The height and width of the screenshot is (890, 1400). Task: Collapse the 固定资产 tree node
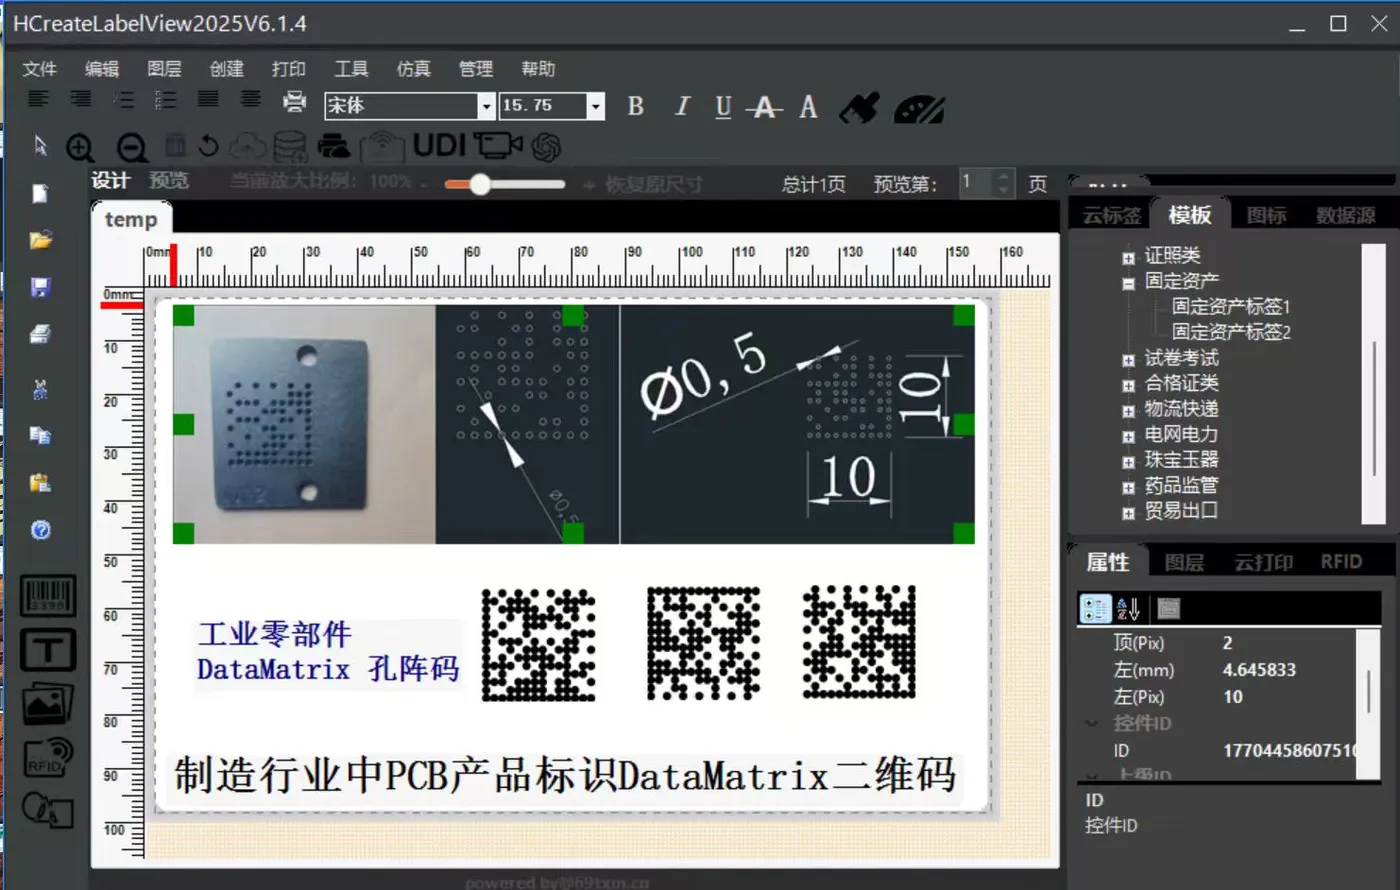(1128, 283)
